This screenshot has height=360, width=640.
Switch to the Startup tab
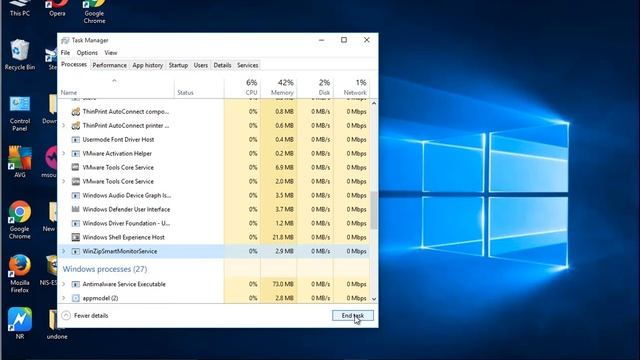point(178,65)
